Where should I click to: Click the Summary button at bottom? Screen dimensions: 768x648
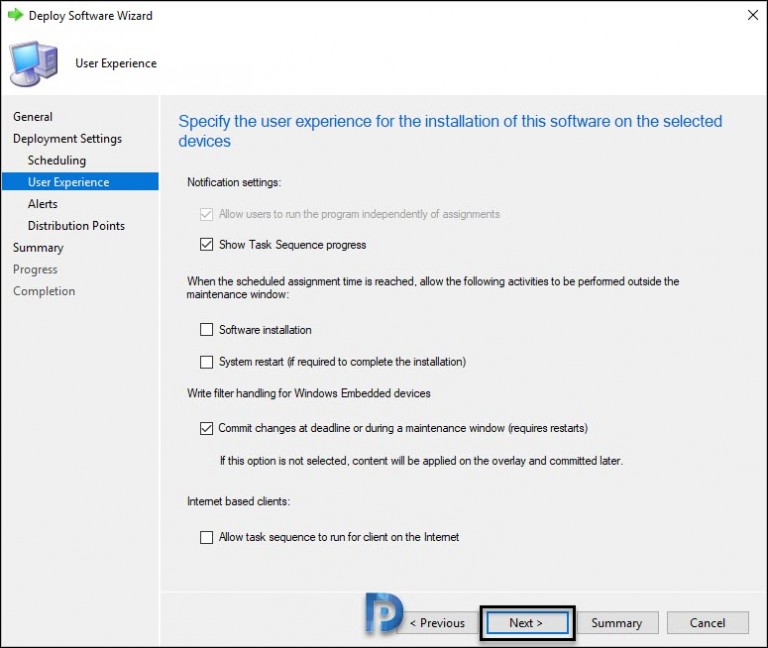617,623
